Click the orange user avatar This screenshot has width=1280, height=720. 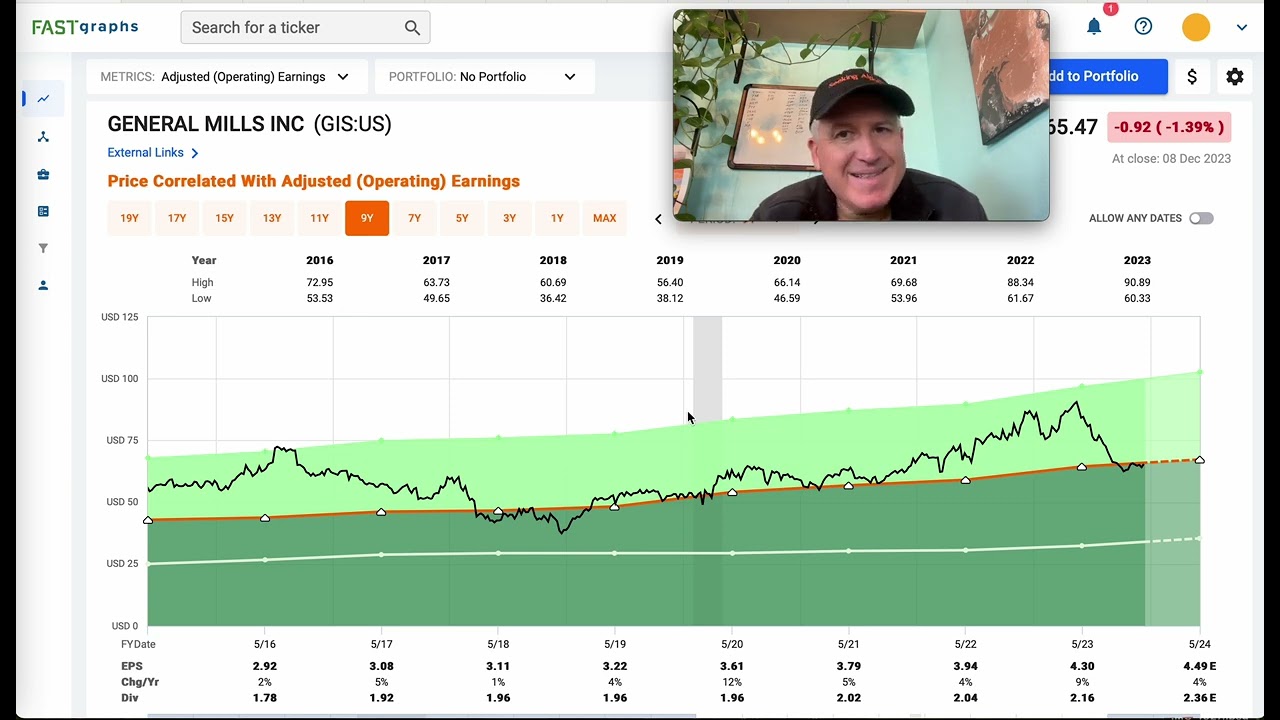[1196, 27]
